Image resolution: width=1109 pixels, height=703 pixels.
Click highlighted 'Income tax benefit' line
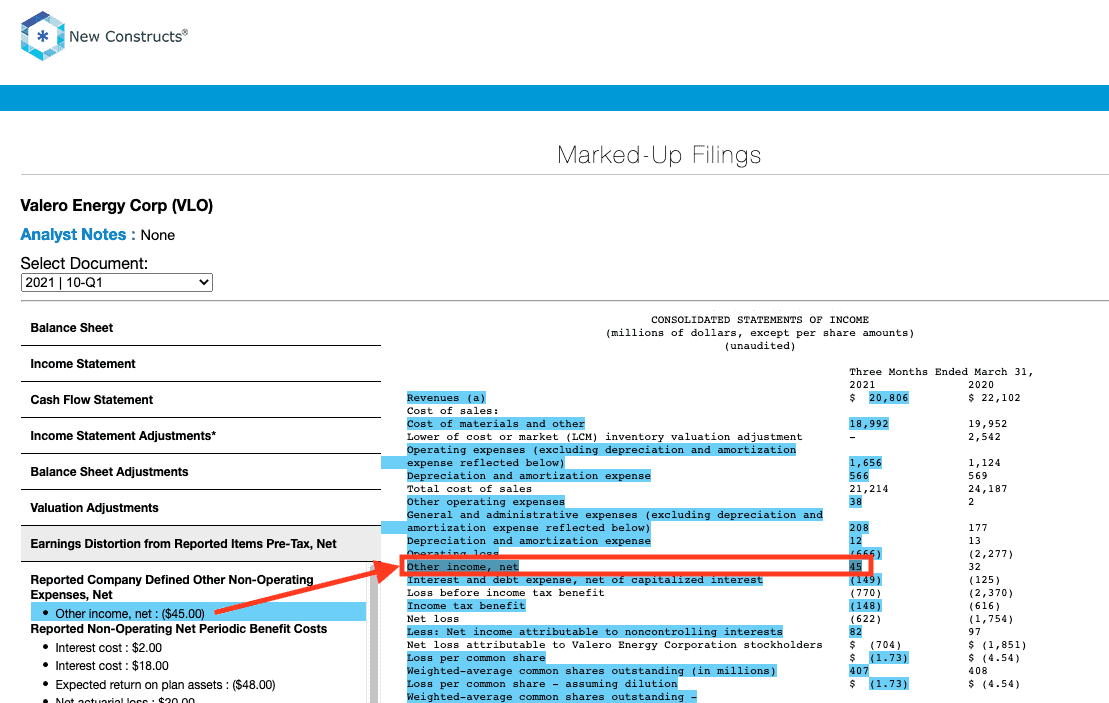click(x=466, y=606)
